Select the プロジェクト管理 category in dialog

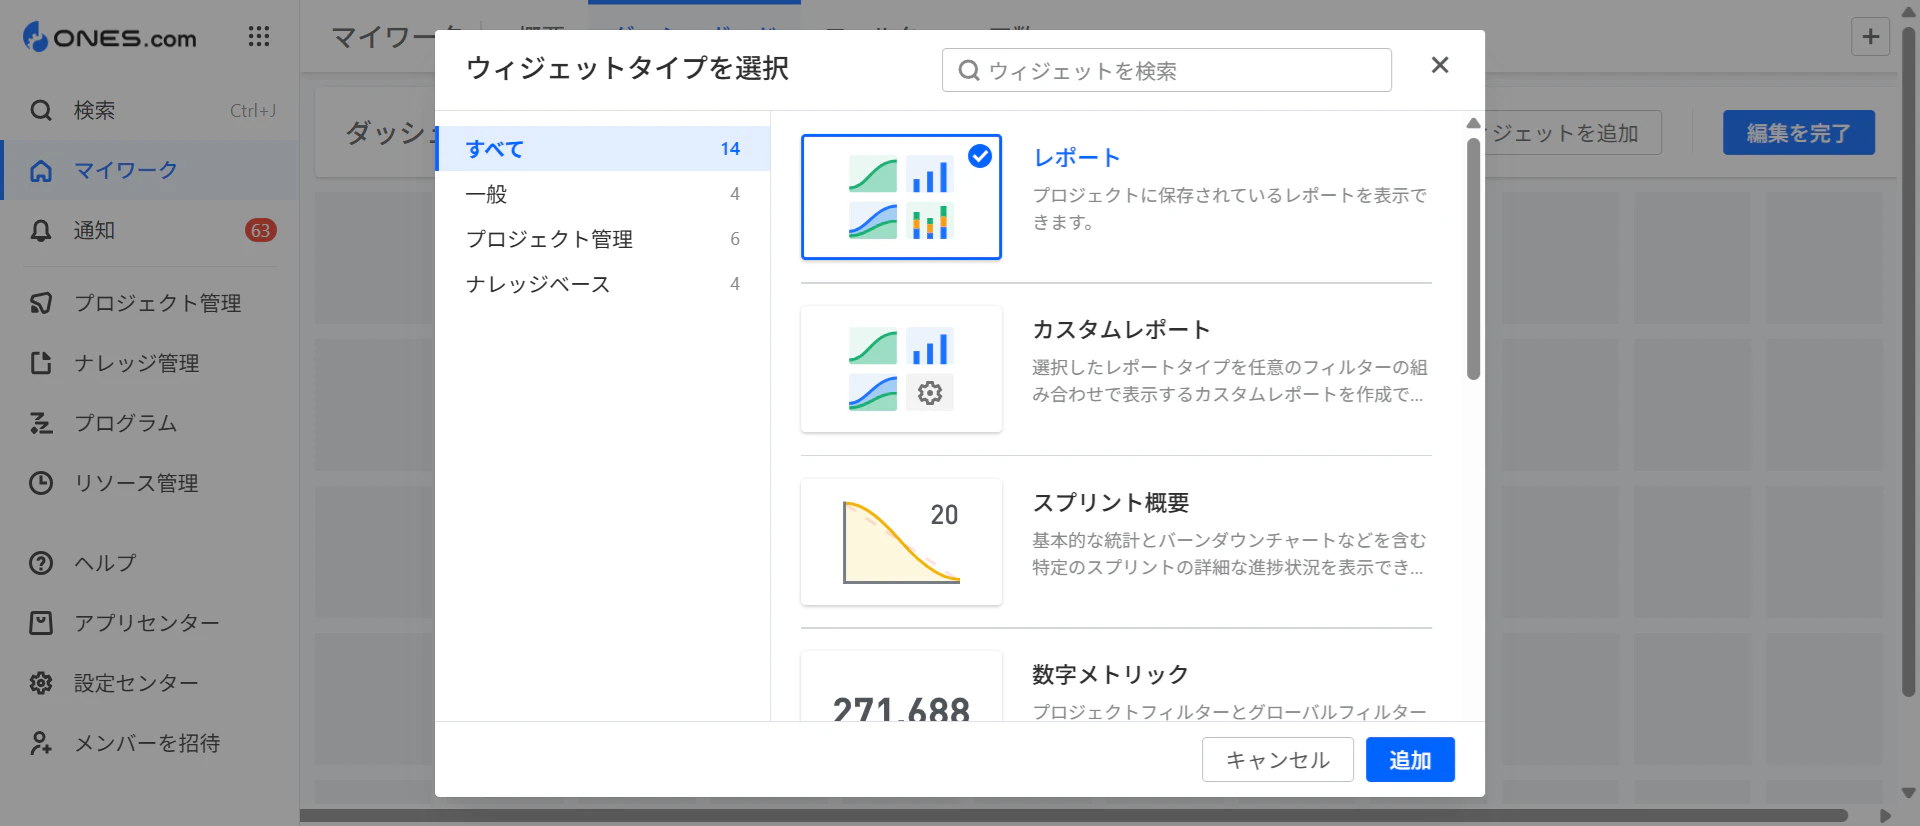(x=603, y=239)
